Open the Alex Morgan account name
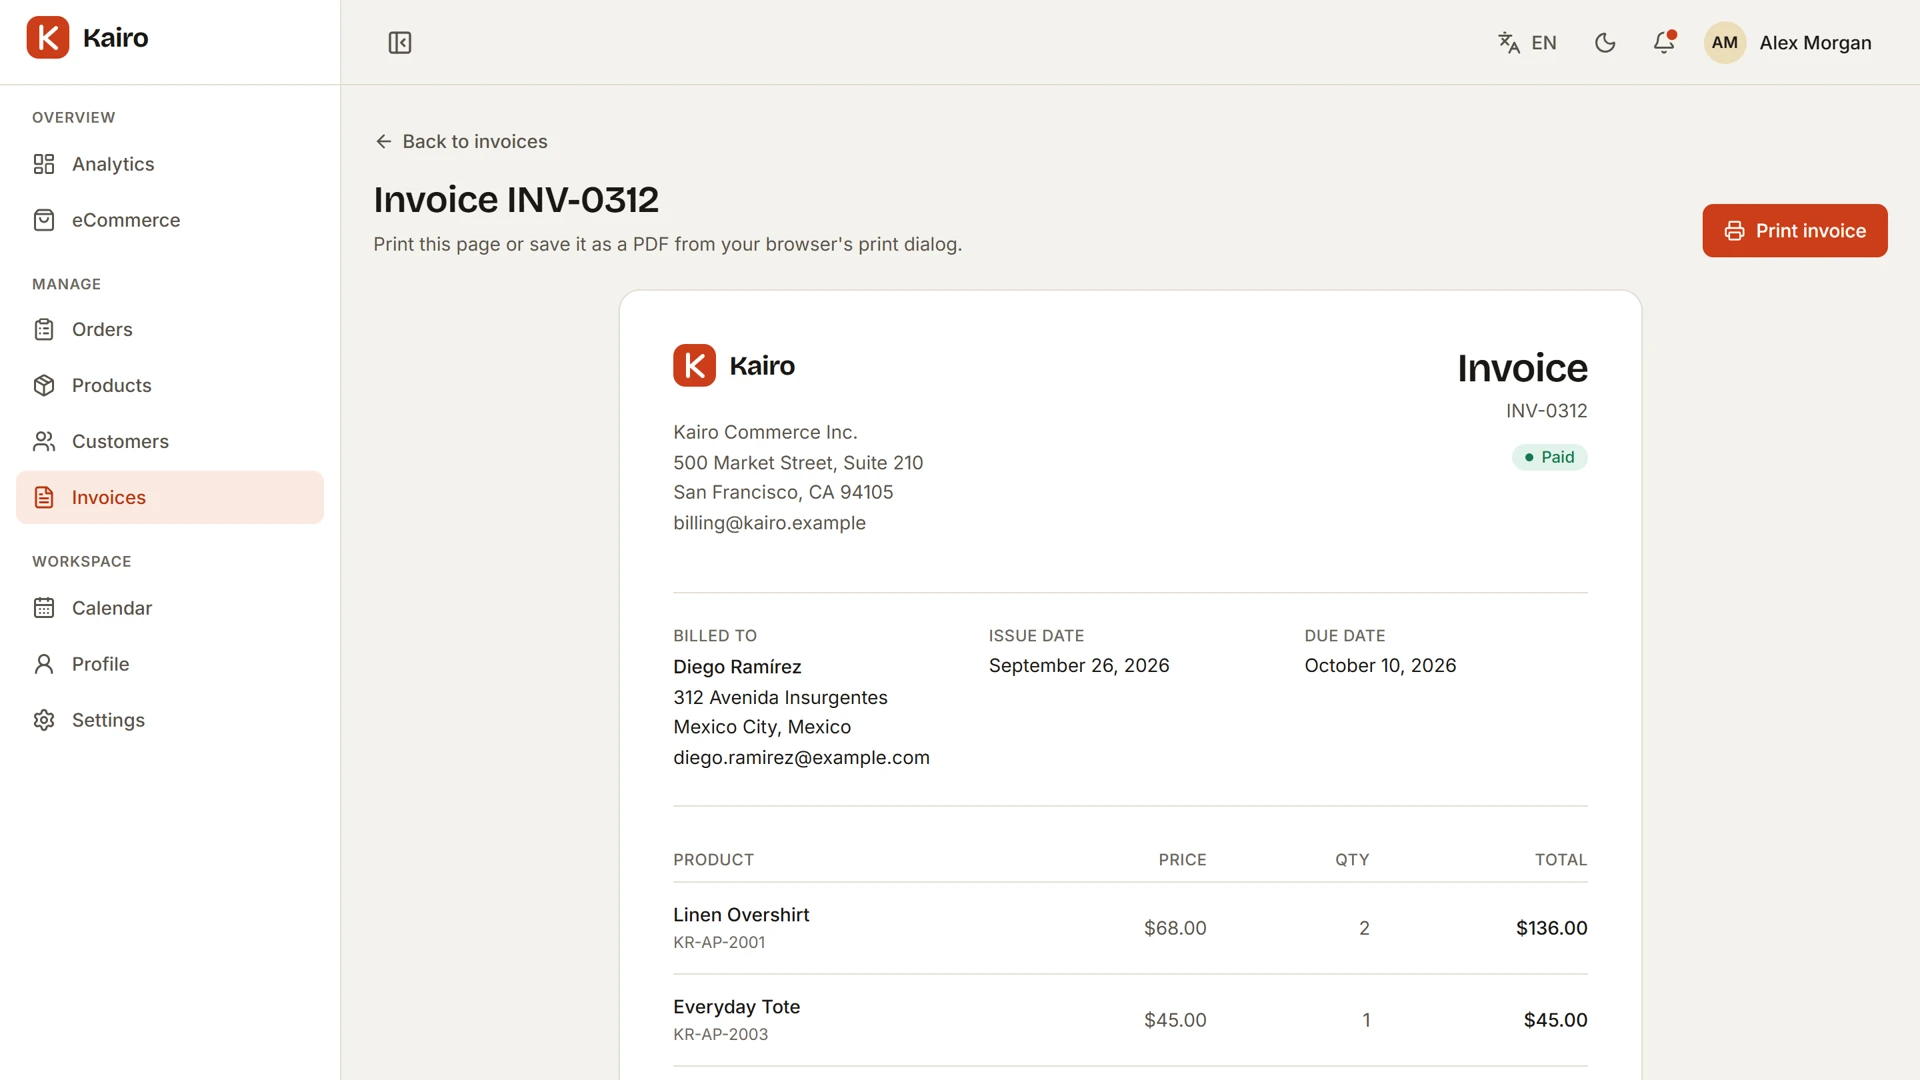 click(x=1815, y=43)
